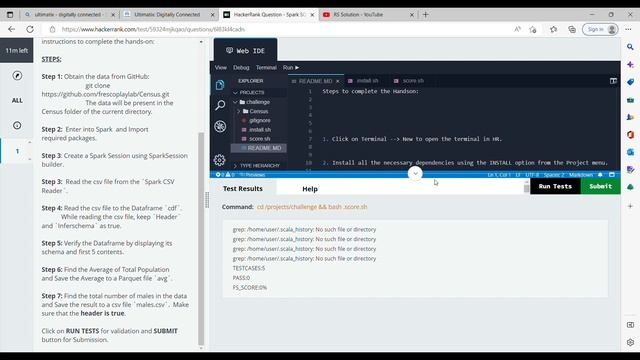Select README.MD in explorer tree
The height and width of the screenshot is (360, 640).
pos(259,148)
